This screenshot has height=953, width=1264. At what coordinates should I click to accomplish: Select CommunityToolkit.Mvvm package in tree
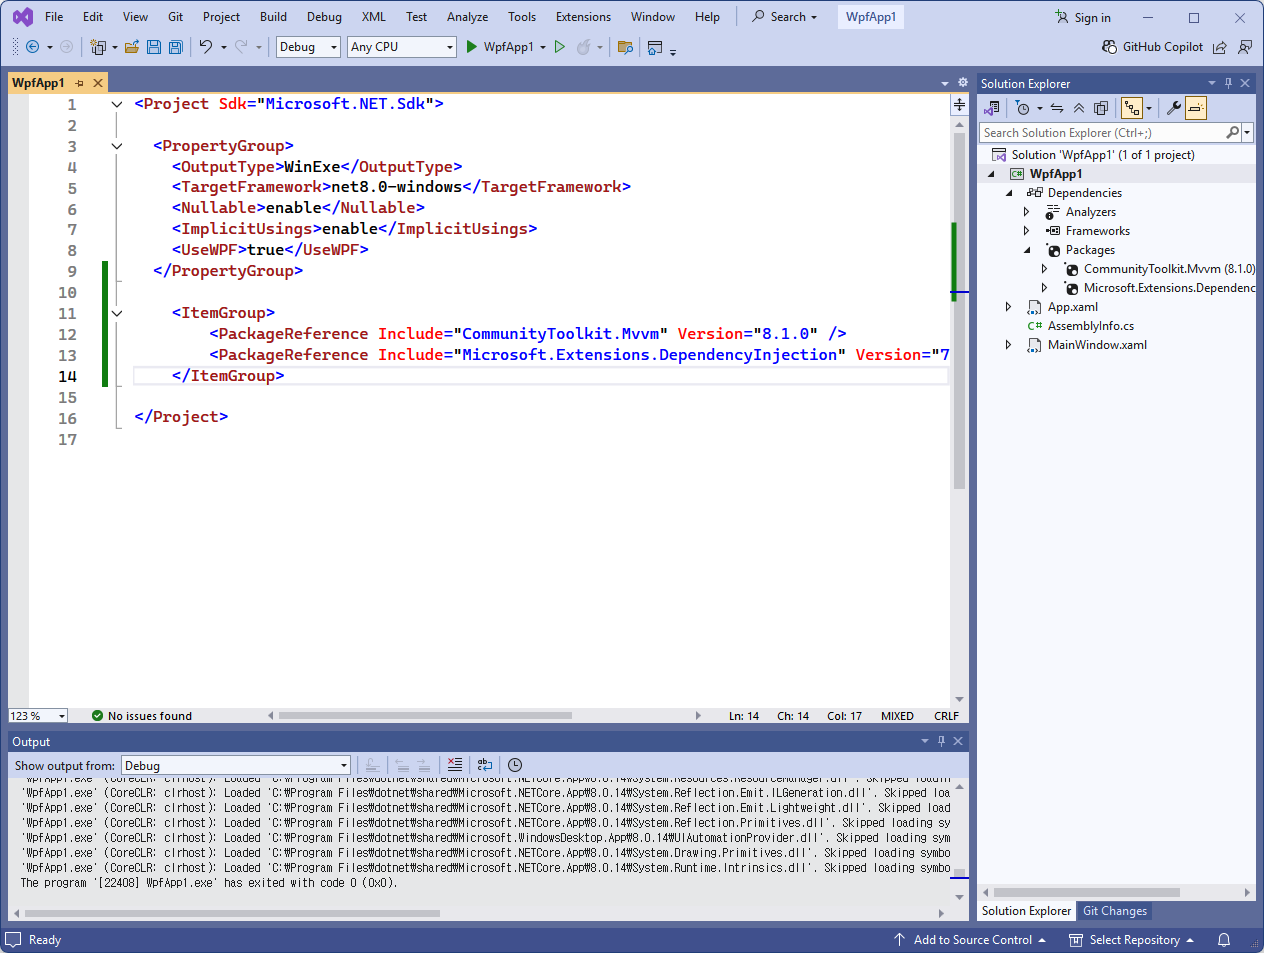(x=1169, y=269)
